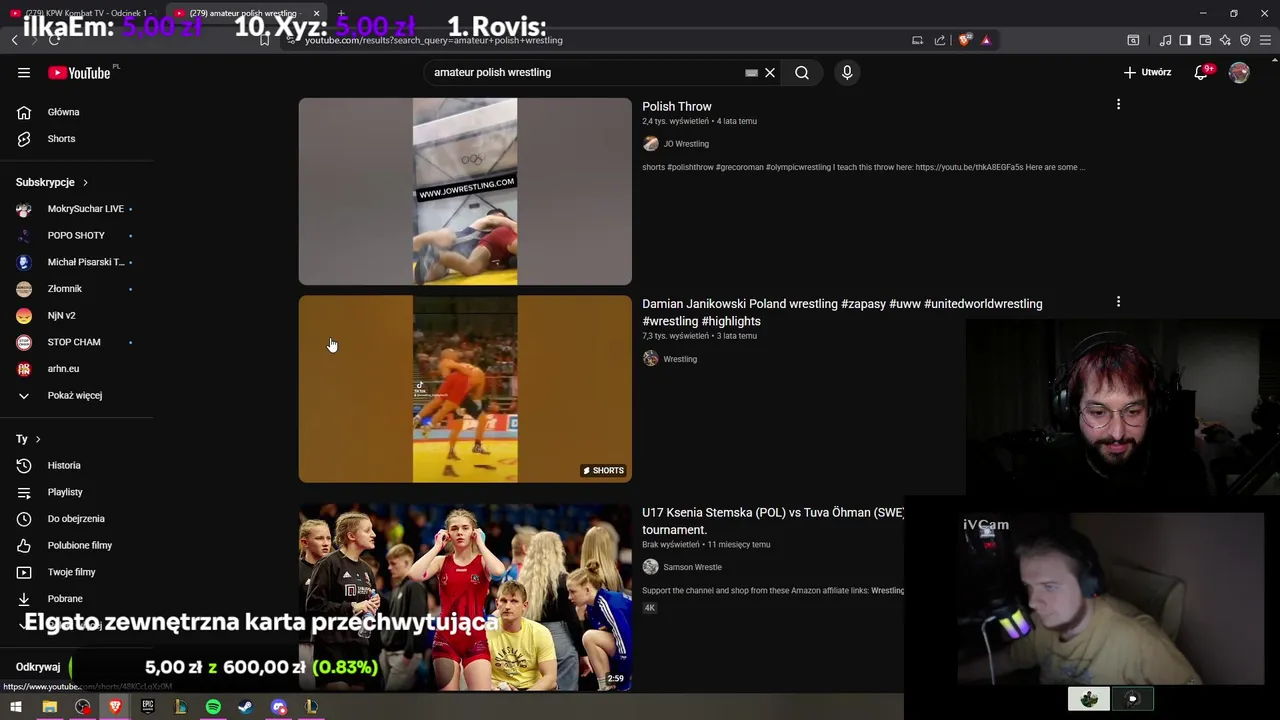Open the Brave Wallet icon
This screenshot has width=1280, height=720.
pos(1205,40)
